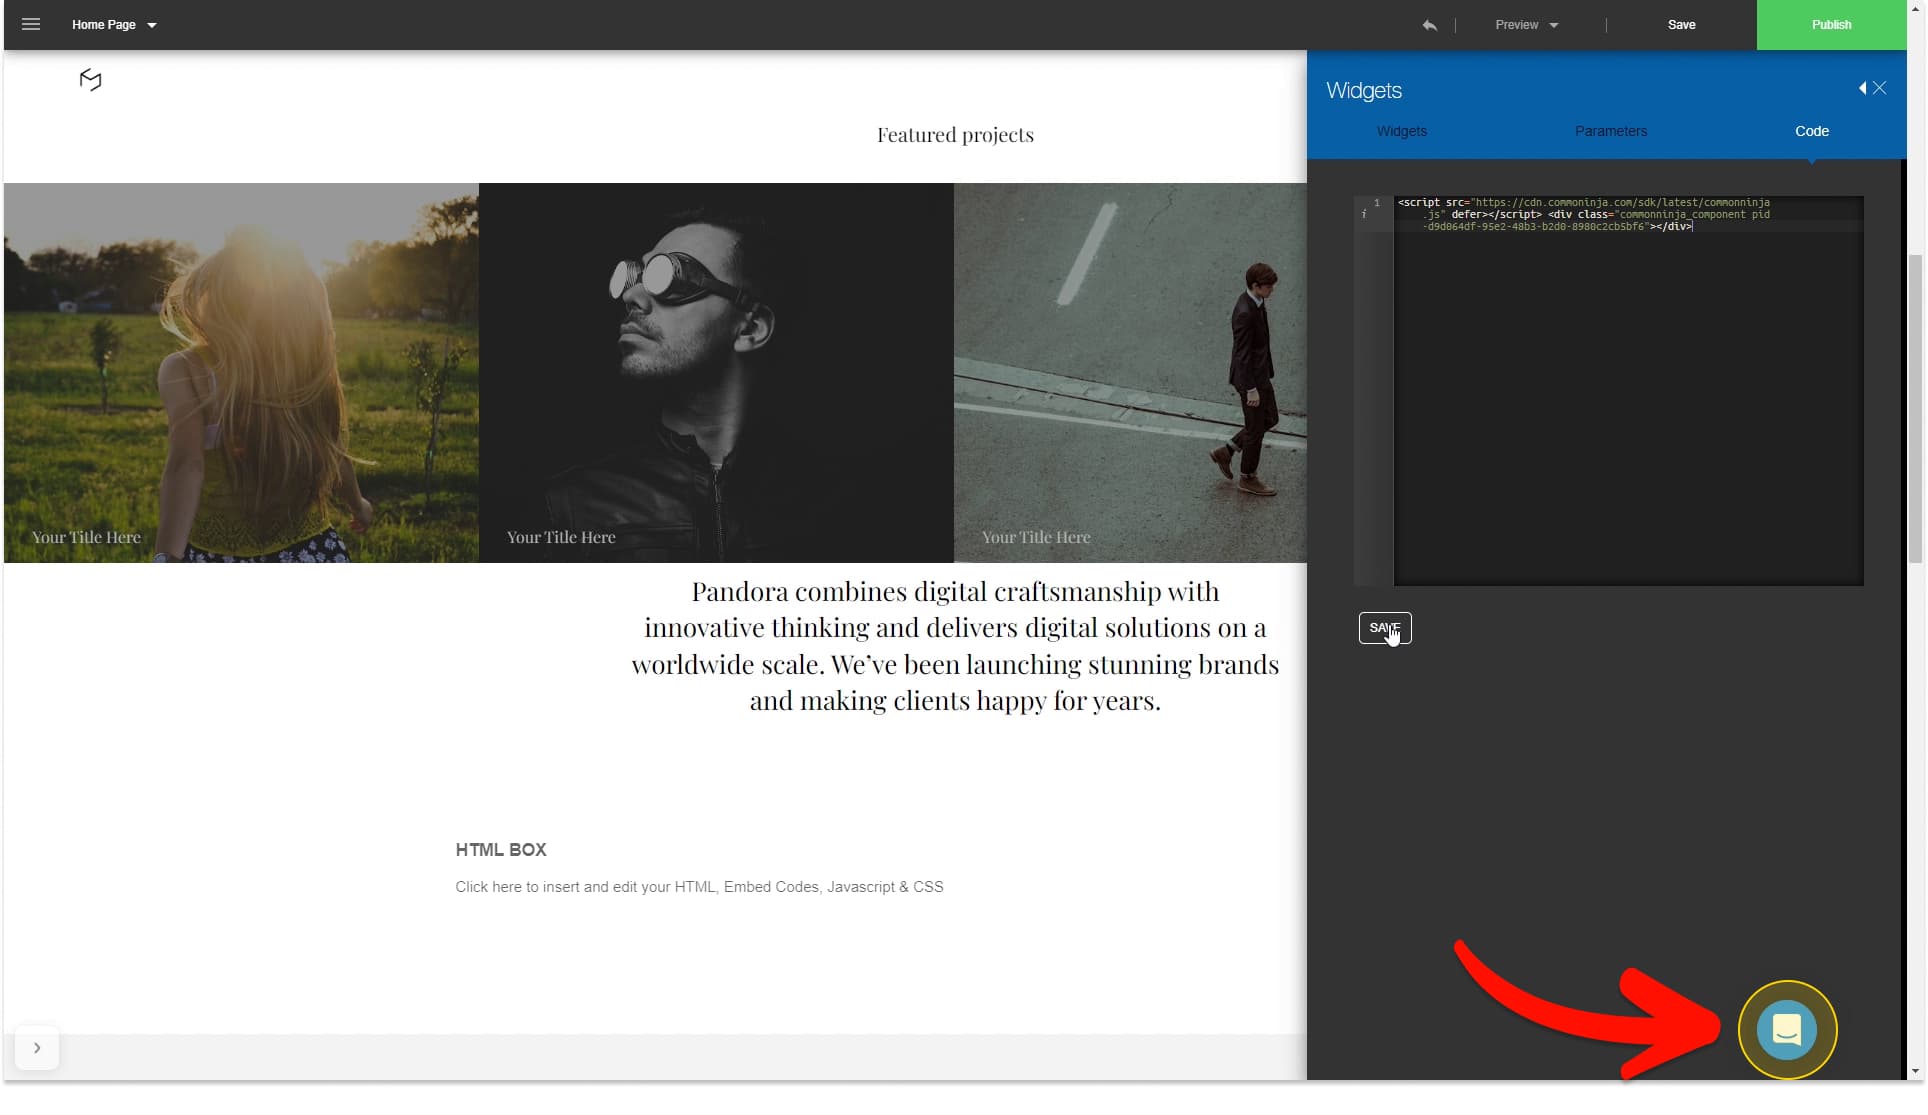Click the HTML BOX title
The image size is (1928, 1115).
coord(501,850)
